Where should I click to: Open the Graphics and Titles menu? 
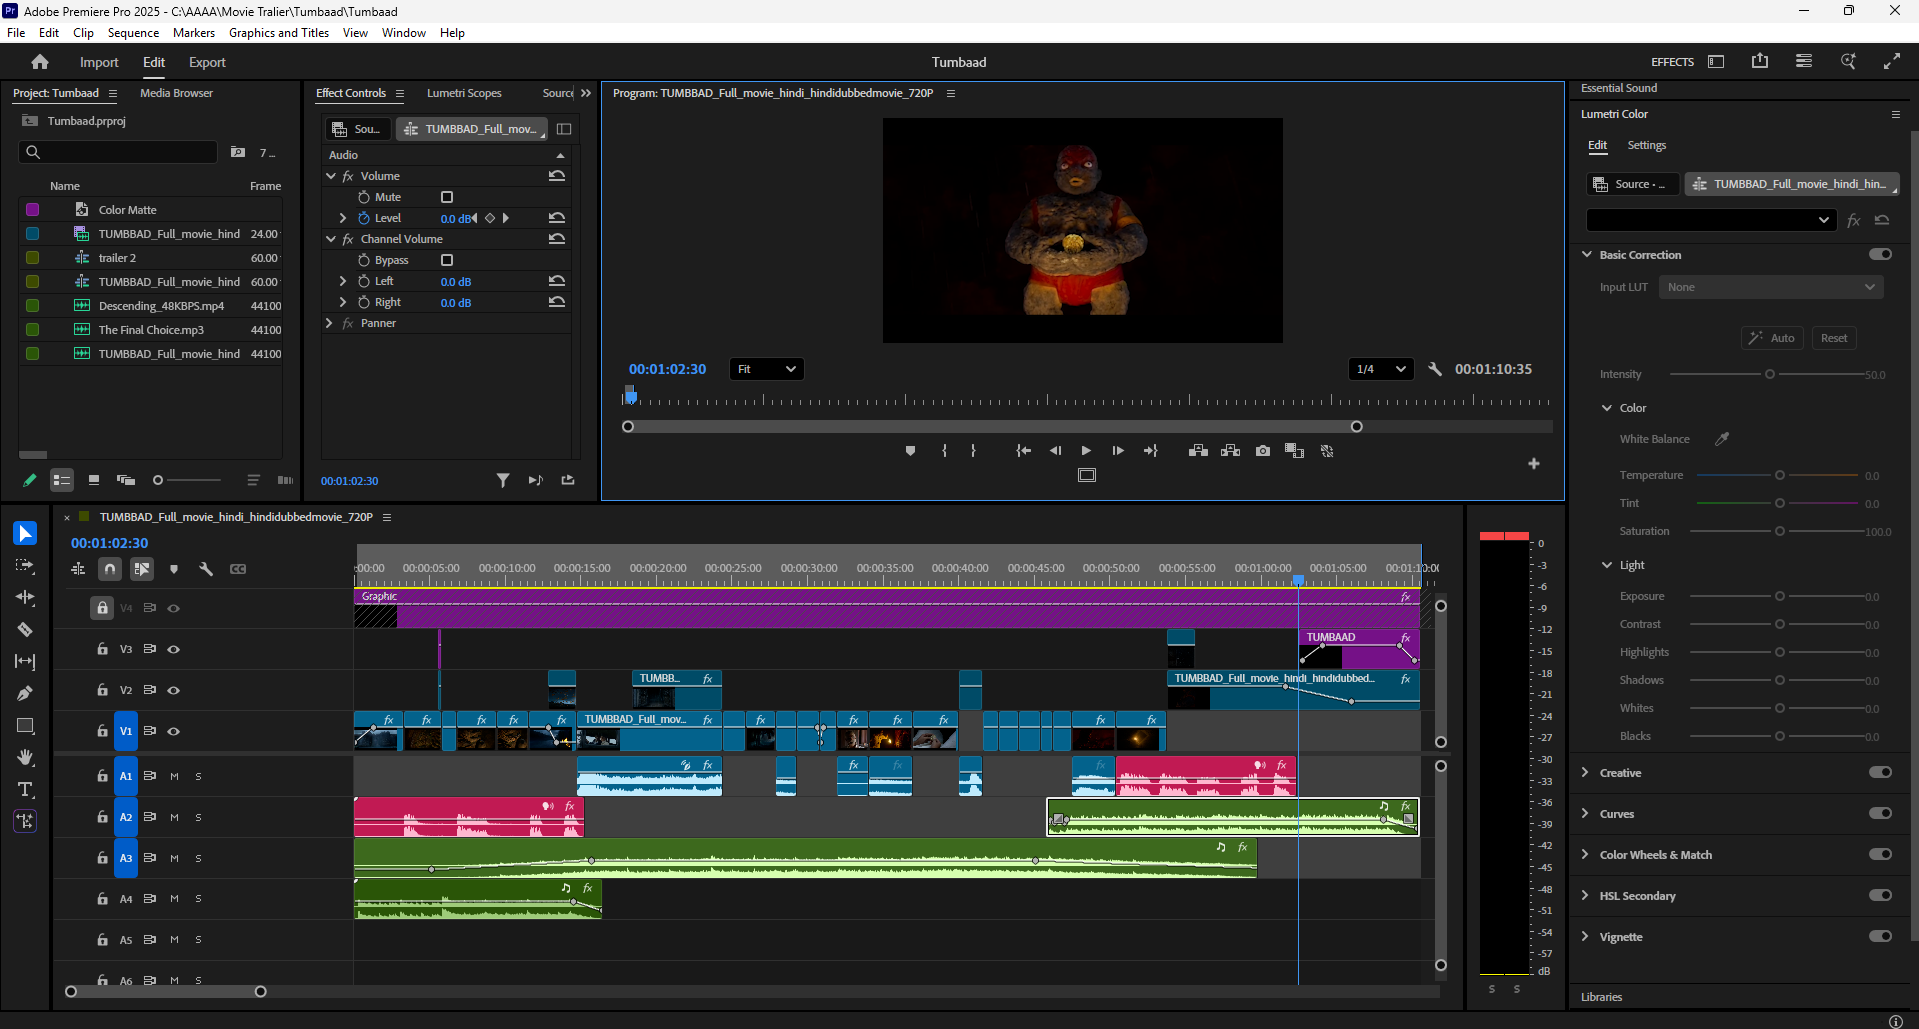pos(279,33)
